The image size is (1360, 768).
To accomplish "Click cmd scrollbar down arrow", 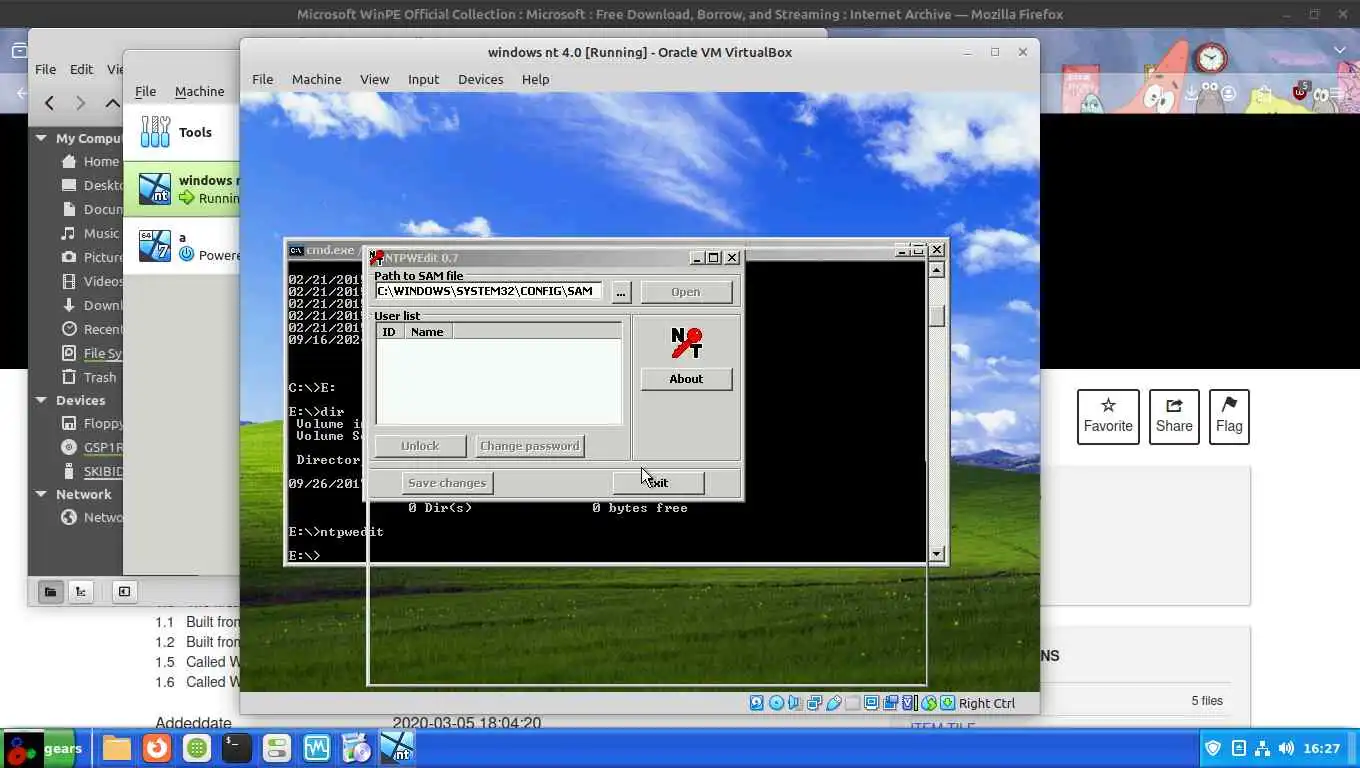I will pos(937,553).
